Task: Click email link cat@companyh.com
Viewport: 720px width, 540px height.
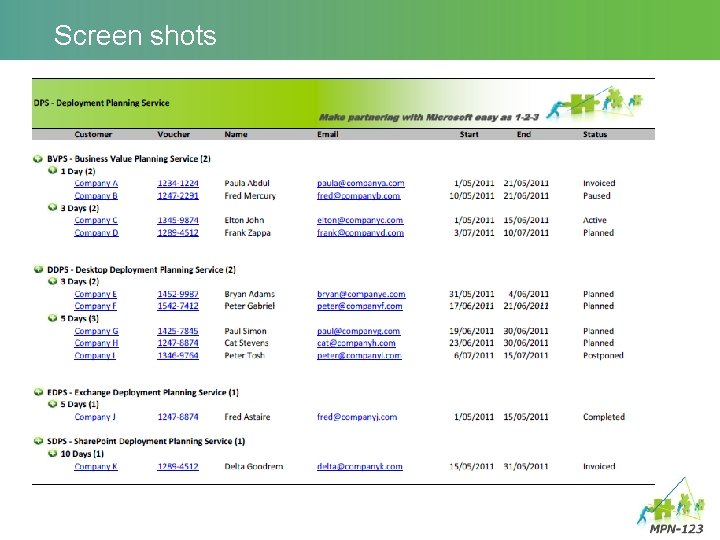Action: pyautogui.click(x=356, y=343)
